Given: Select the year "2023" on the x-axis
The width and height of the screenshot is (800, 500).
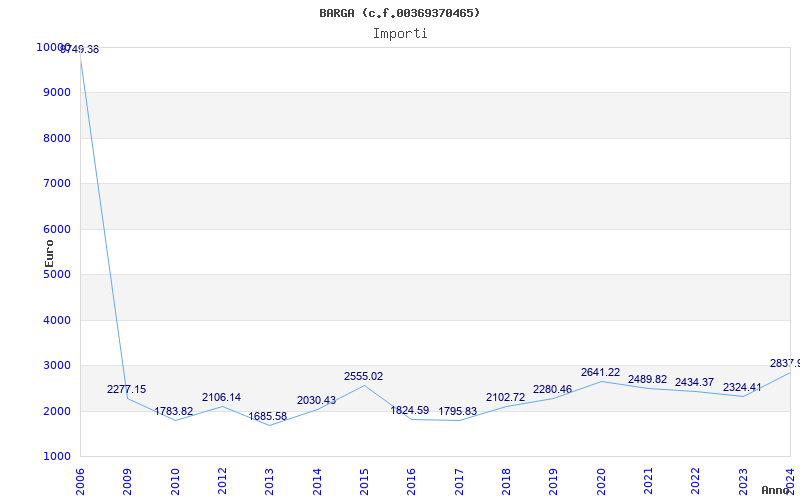Looking at the screenshot, I should pyautogui.click(x=743, y=482).
